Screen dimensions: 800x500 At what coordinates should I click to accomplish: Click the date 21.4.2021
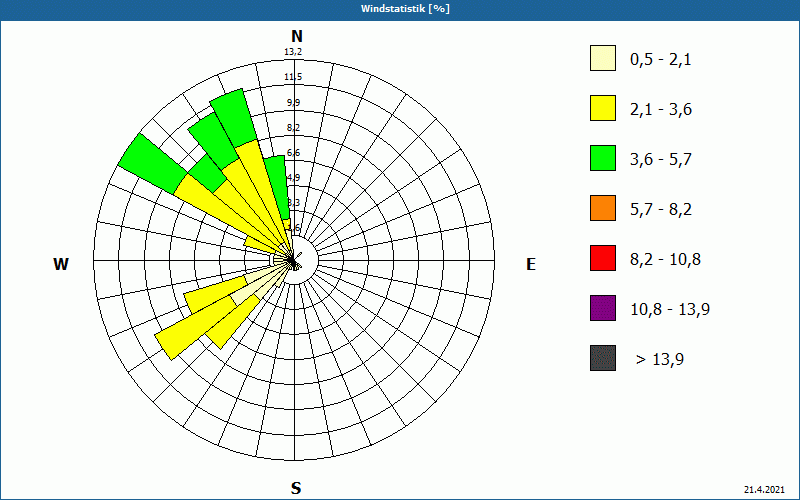pos(764,489)
